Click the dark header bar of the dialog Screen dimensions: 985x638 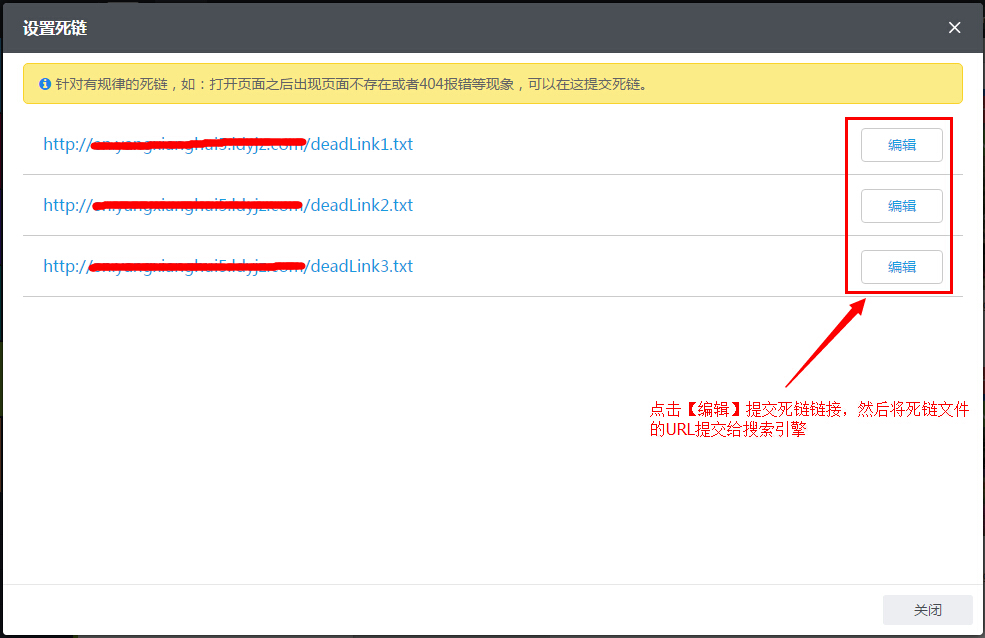[500, 28]
